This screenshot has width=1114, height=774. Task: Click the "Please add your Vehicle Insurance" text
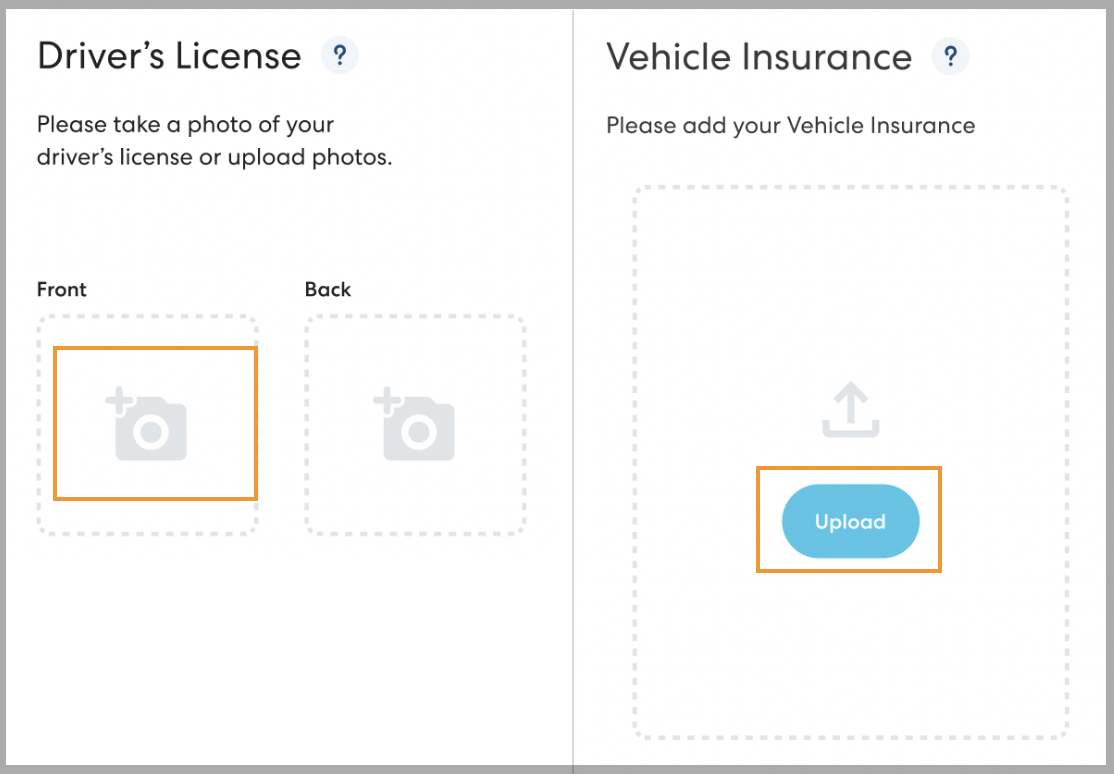point(790,126)
